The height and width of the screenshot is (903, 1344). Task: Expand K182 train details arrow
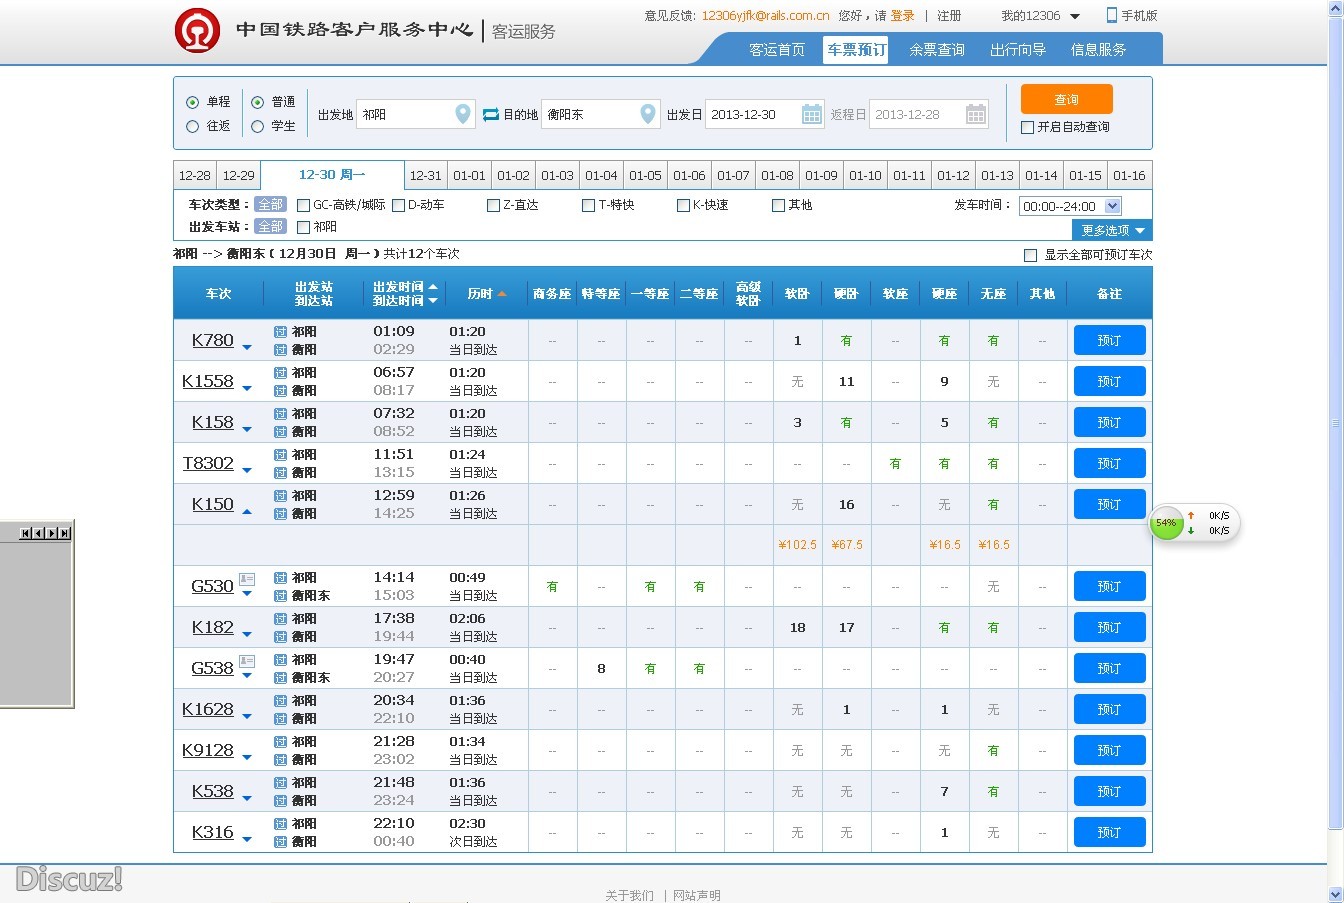click(247, 635)
